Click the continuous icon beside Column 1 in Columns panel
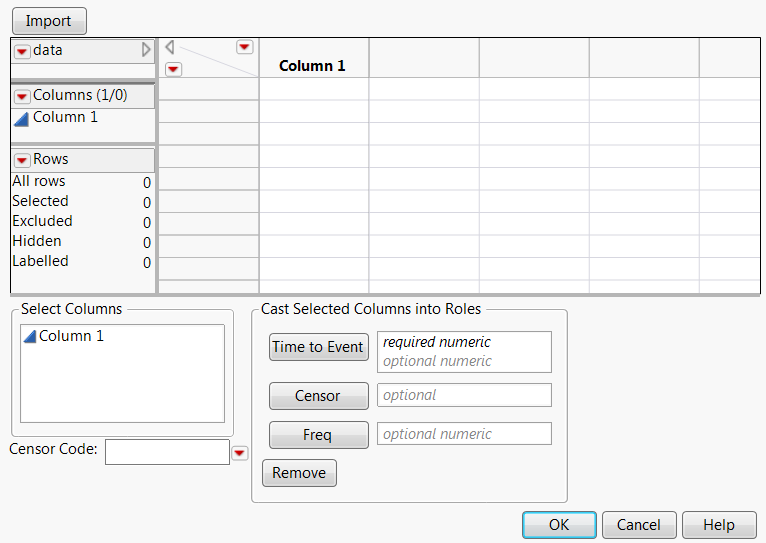This screenshot has height=543, width=766. 22,118
